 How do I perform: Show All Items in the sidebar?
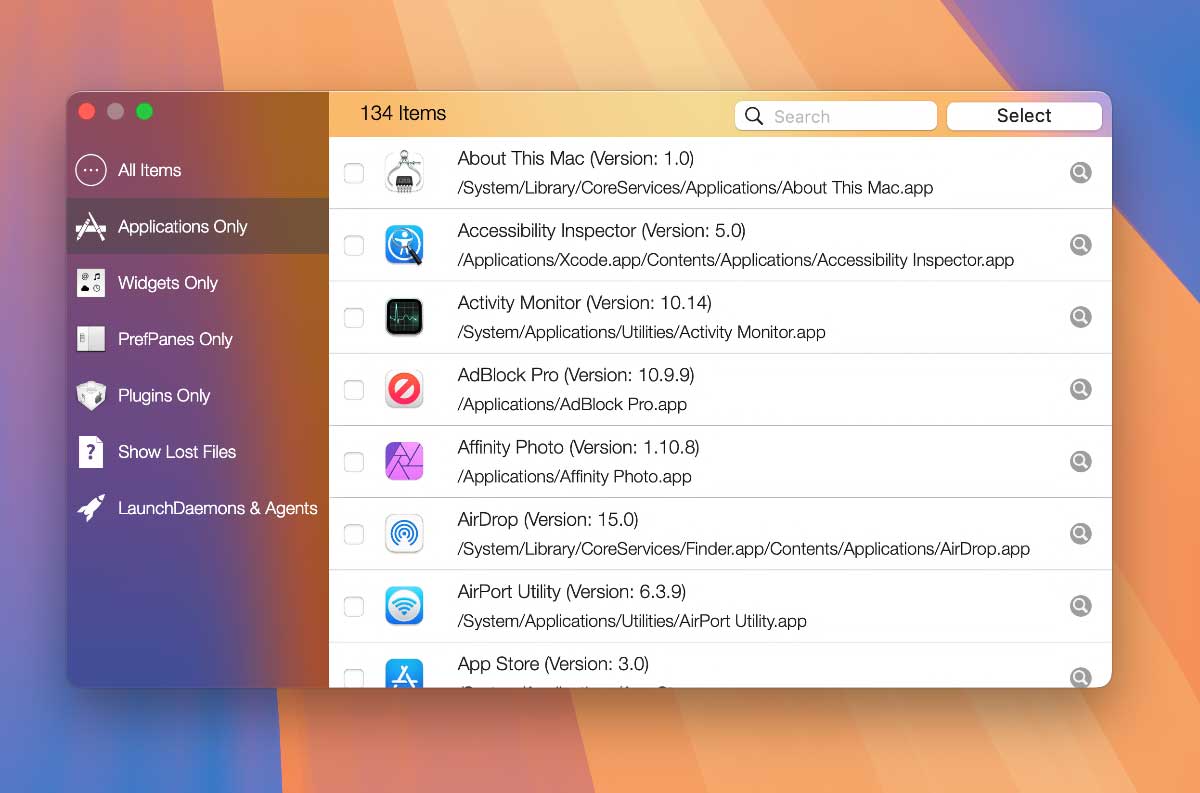coord(198,170)
